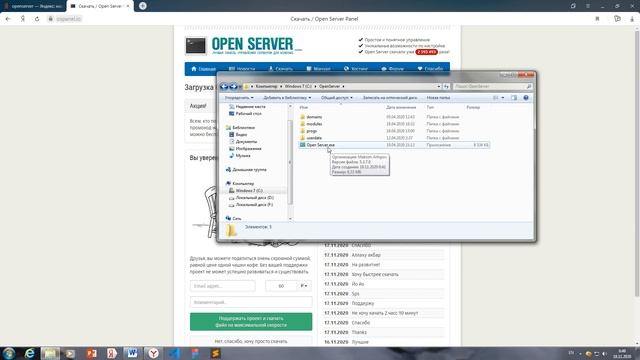
Task: Open PowerPoint from the taskbar
Action: (91, 353)
